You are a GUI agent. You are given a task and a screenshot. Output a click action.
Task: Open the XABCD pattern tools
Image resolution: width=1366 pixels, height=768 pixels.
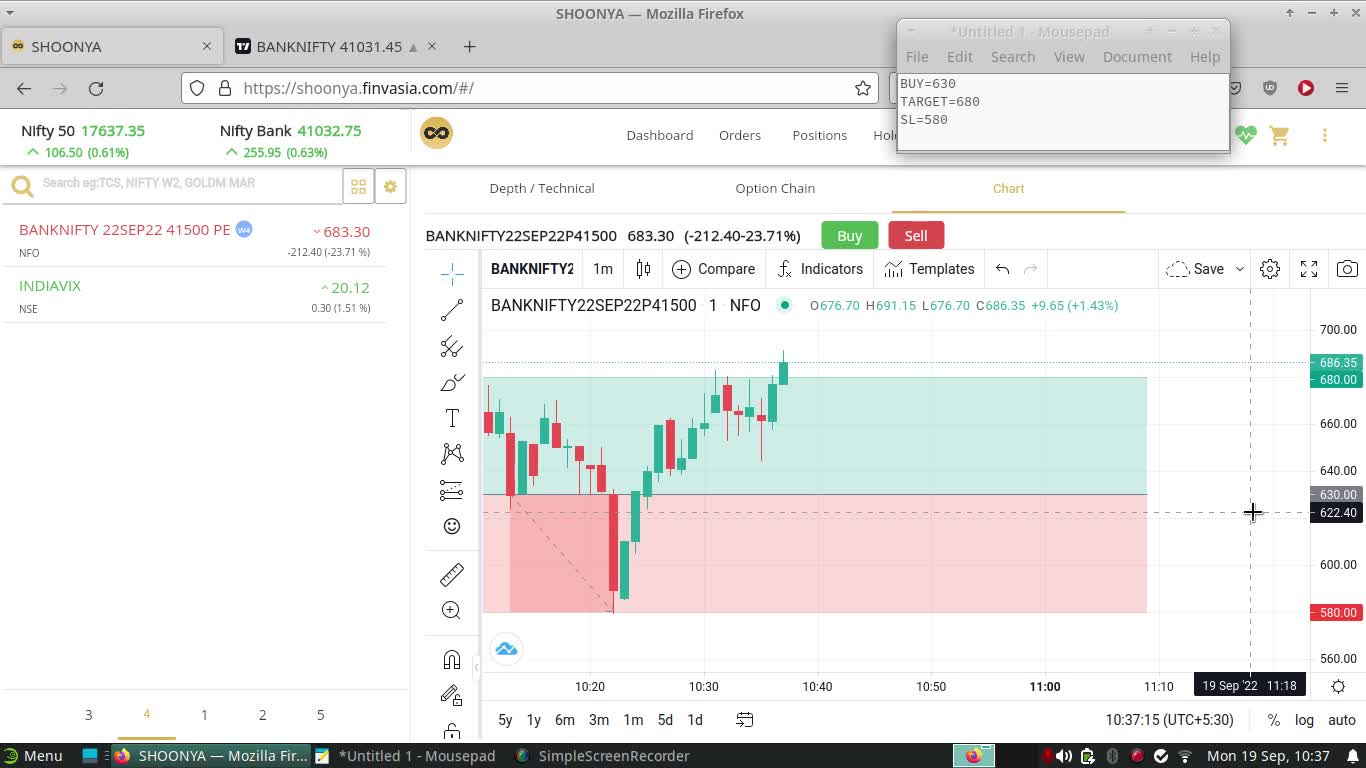coord(452,454)
